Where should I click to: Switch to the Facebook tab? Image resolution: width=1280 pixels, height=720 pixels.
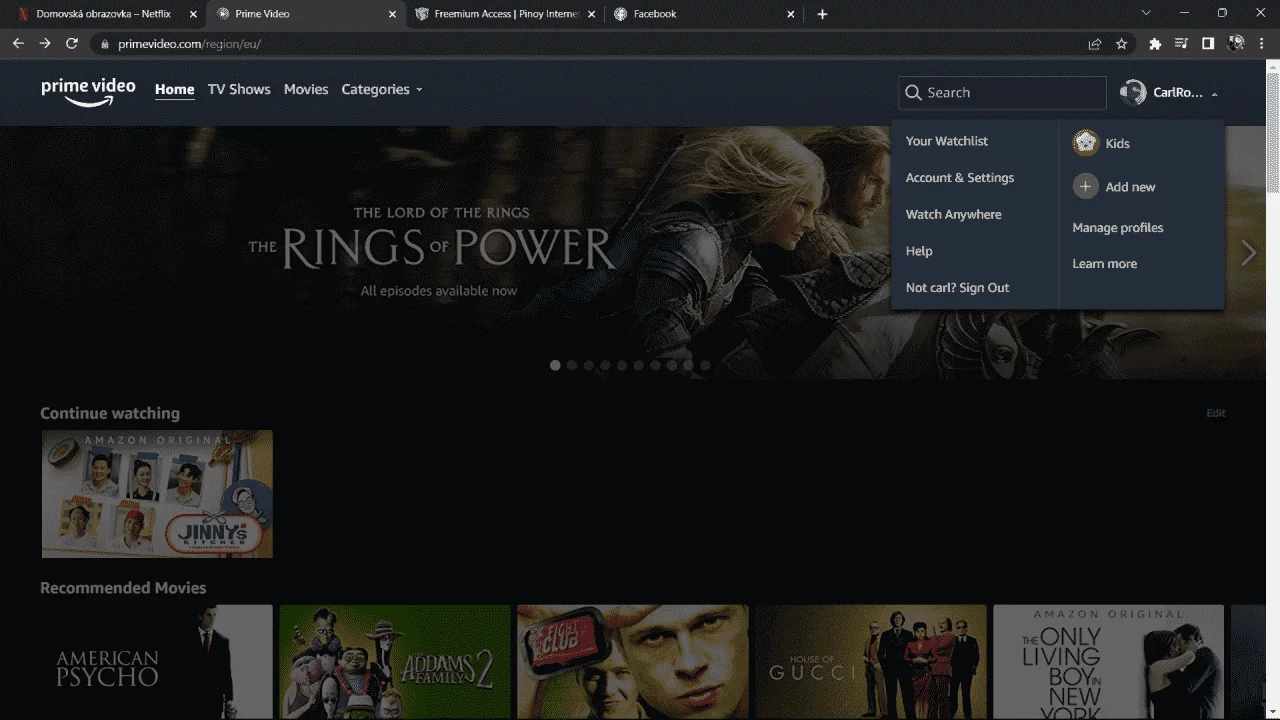click(x=704, y=14)
